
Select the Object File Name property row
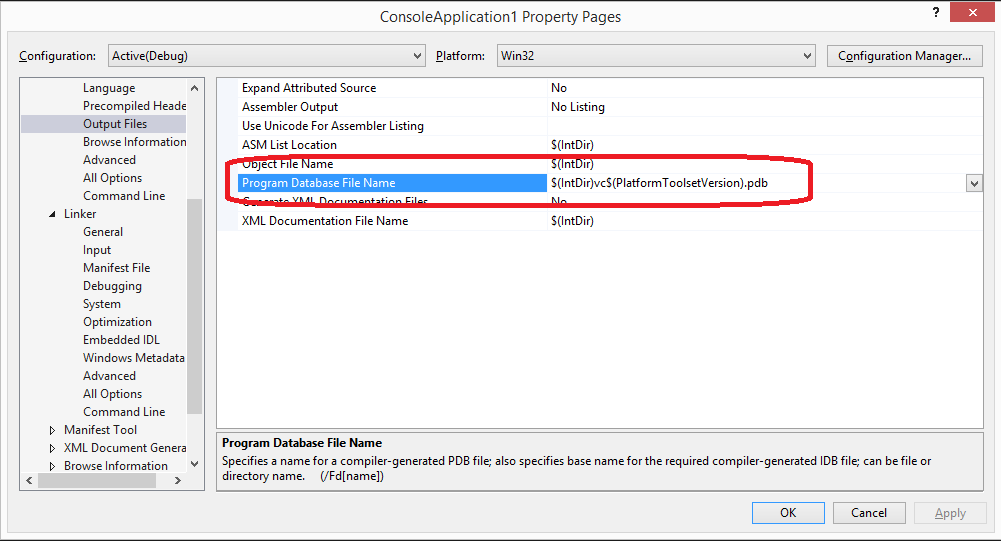[x=287, y=164]
